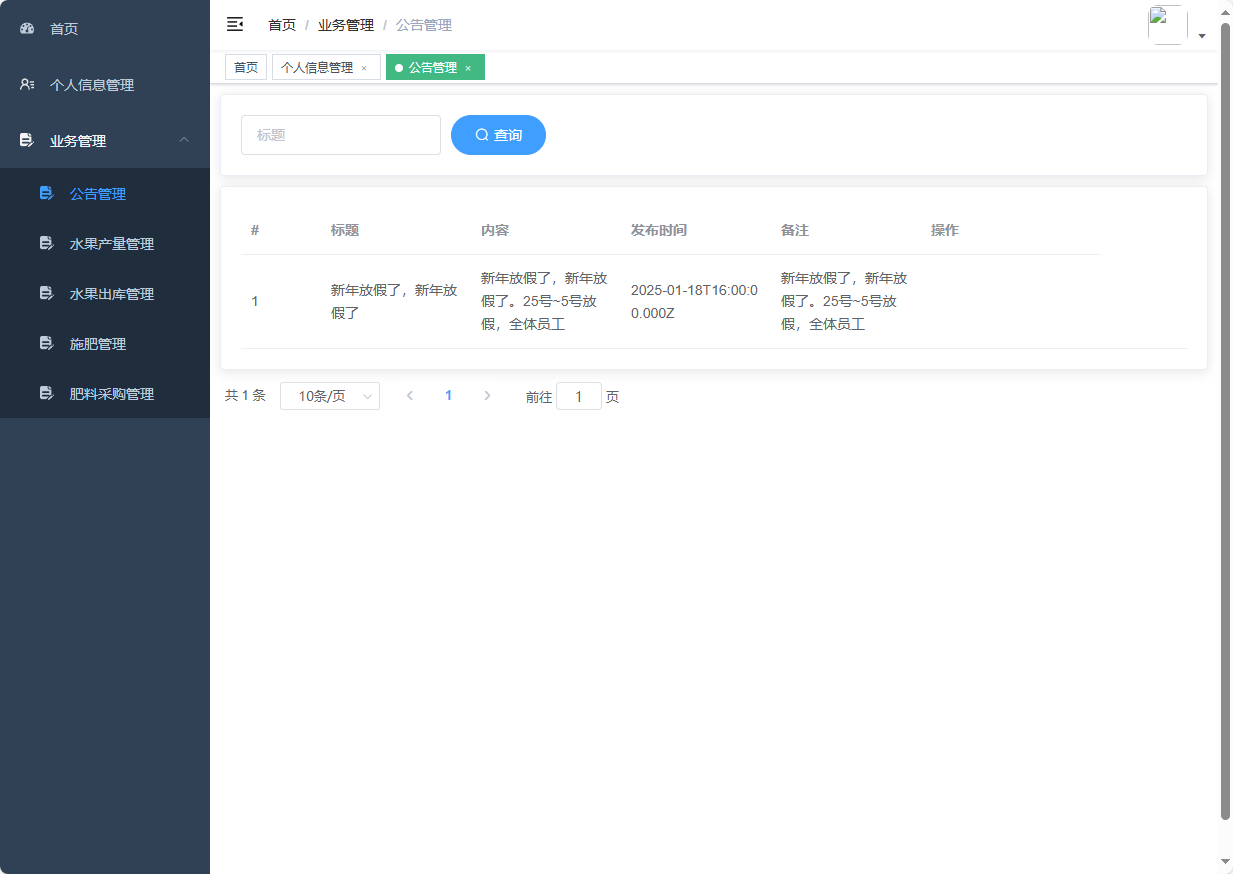Select the 公告管理 menu icon
This screenshot has width=1233, height=874.
click(x=46, y=193)
